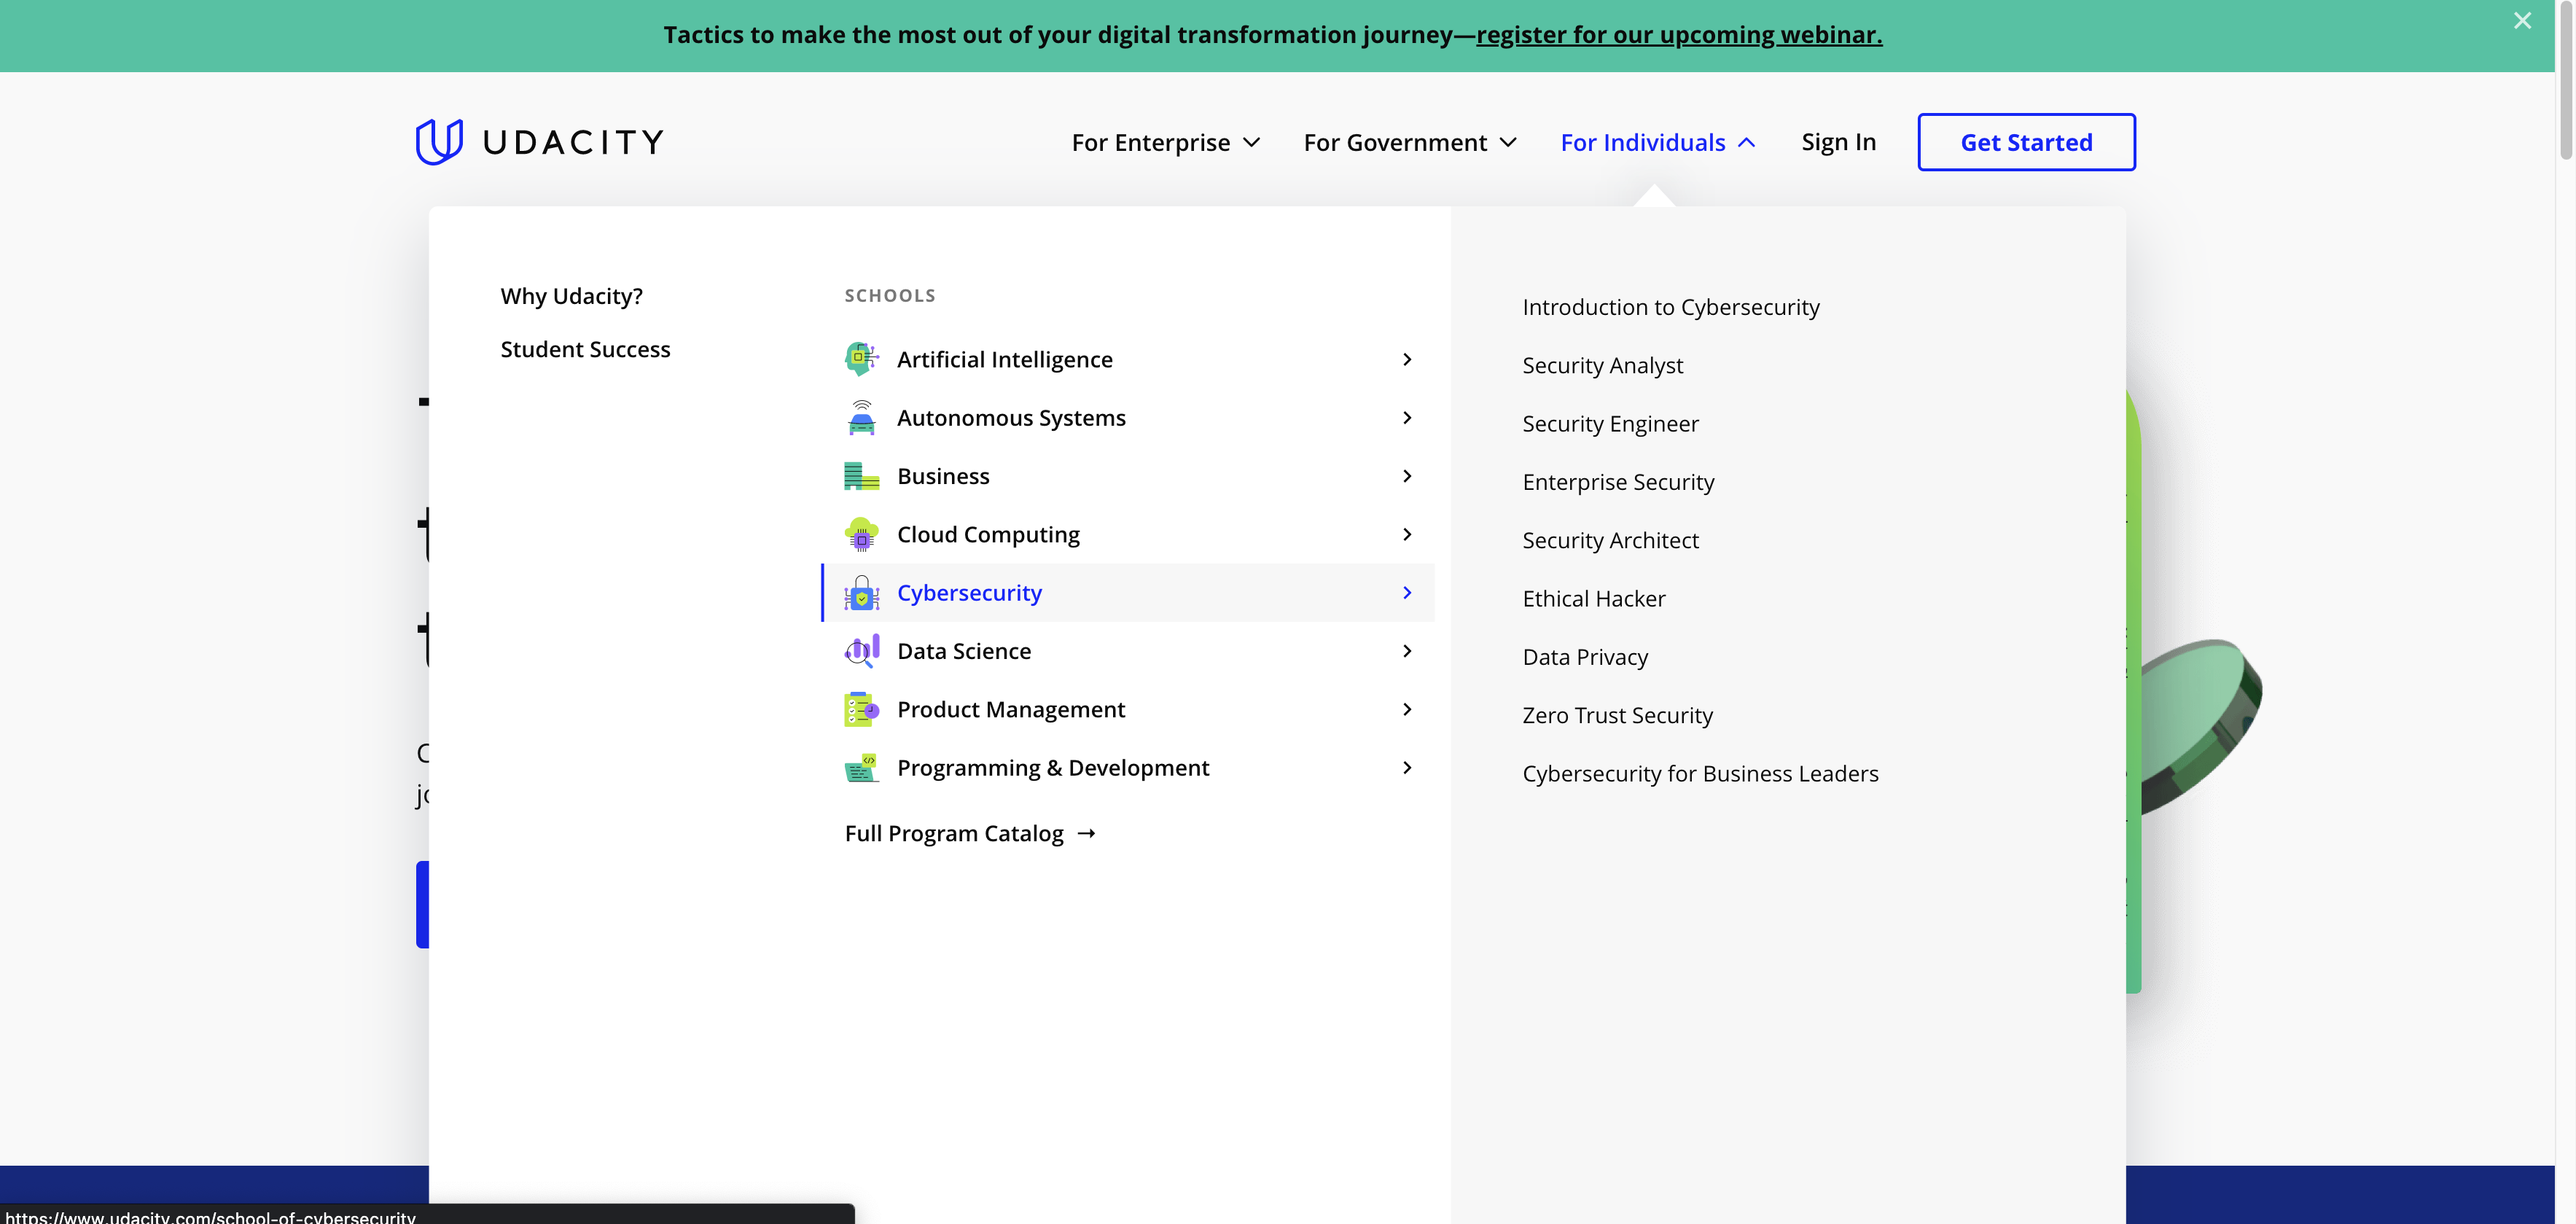Screen dimensions: 2576x1224
Task: Open the For Government dropdown menu
Action: pos(1410,142)
